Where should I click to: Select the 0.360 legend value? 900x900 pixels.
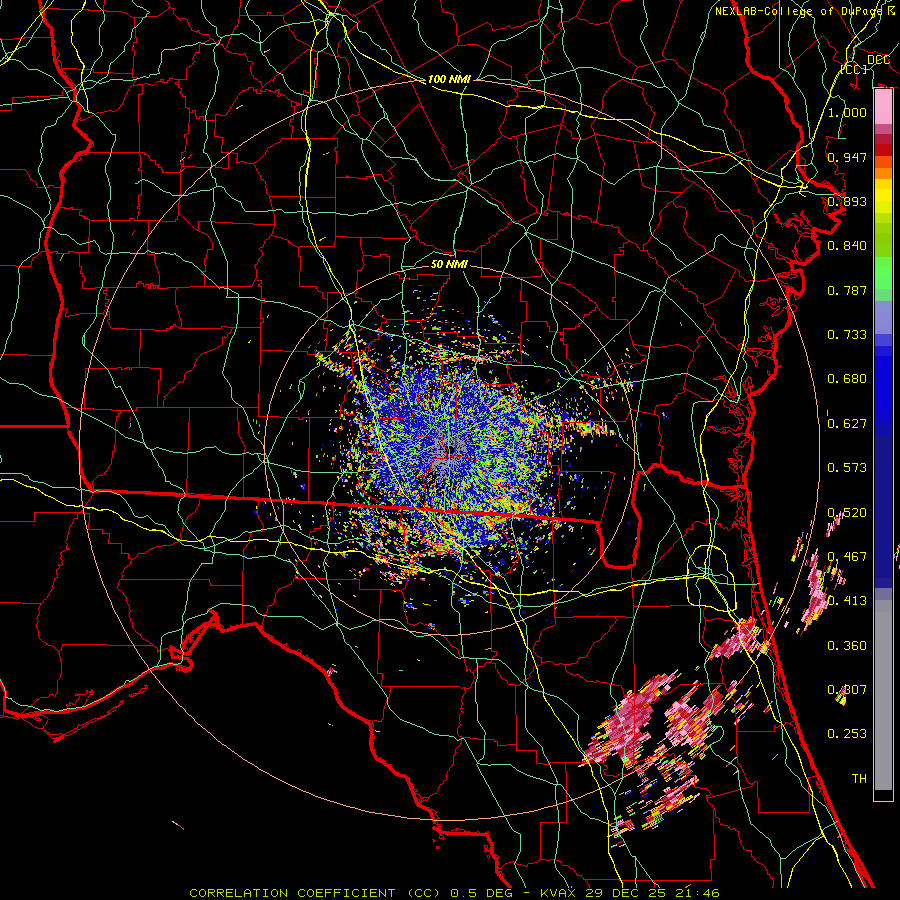click(x=847, y=646)
